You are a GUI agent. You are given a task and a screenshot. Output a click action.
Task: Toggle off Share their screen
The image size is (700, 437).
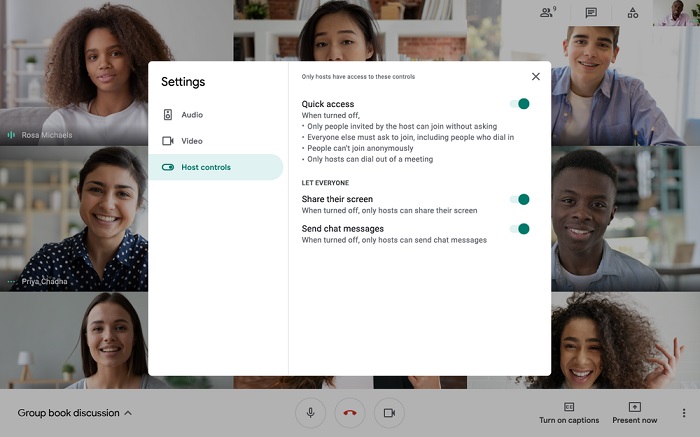519,199
